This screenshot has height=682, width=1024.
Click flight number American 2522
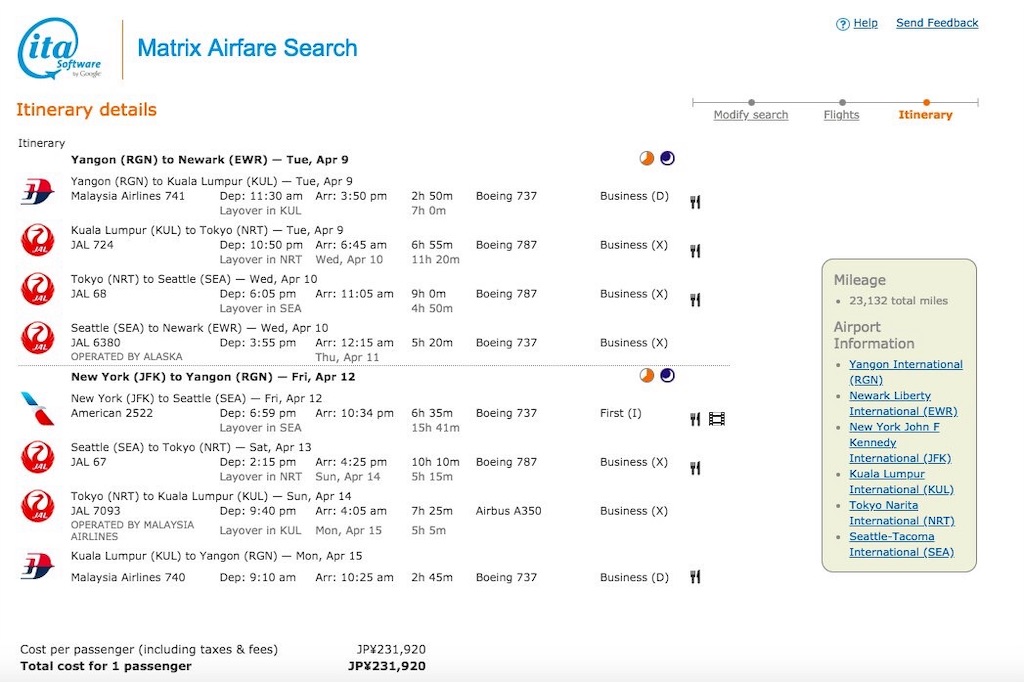112,413
